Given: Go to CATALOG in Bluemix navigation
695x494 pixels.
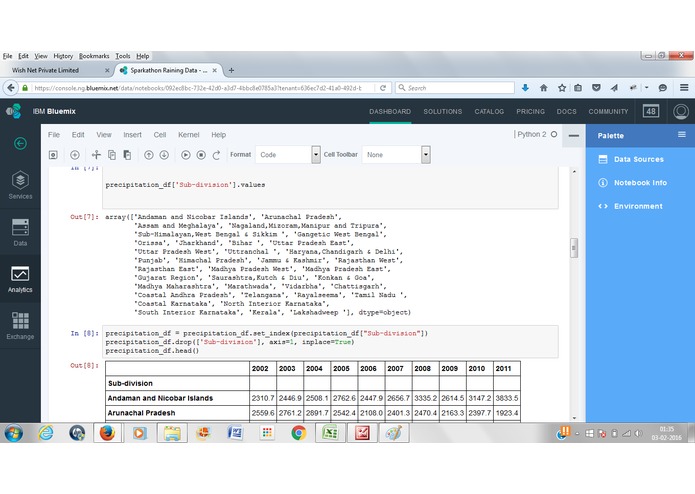Looking at the screenshot, I should (x=489, y=111).
